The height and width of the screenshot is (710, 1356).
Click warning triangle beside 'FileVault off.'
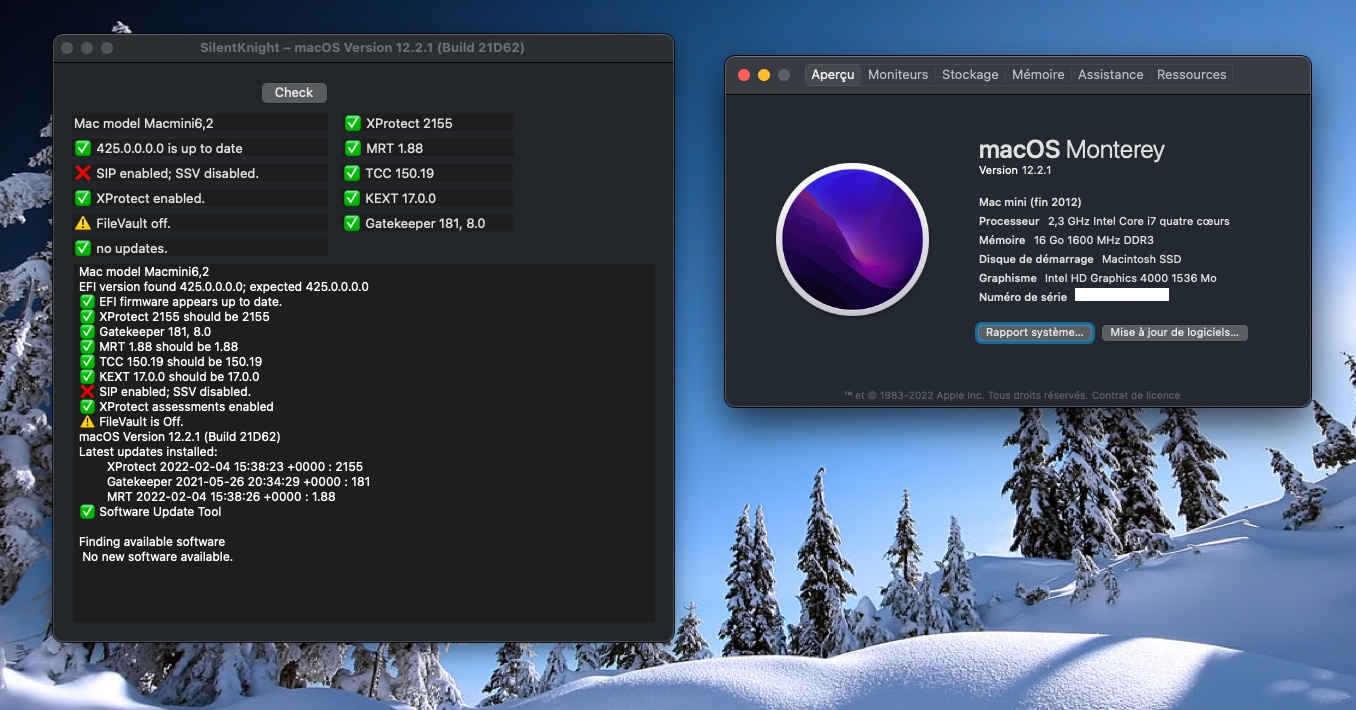coord(83,223)
